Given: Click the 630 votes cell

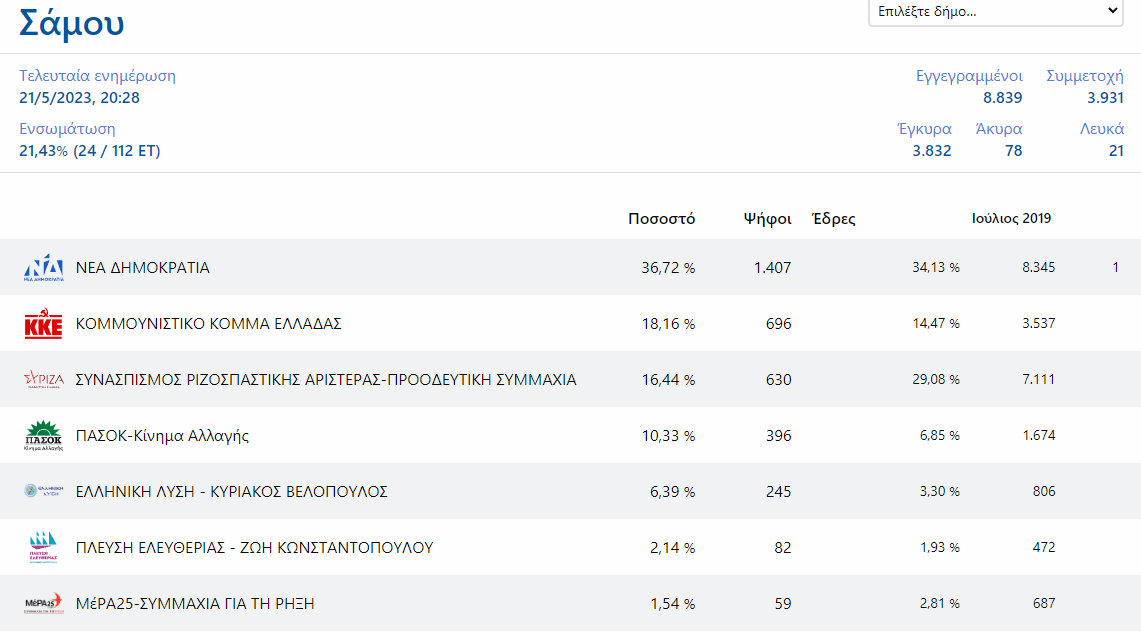Looking at the screenshot, I should pyautogui.click(x=779, y=380).
